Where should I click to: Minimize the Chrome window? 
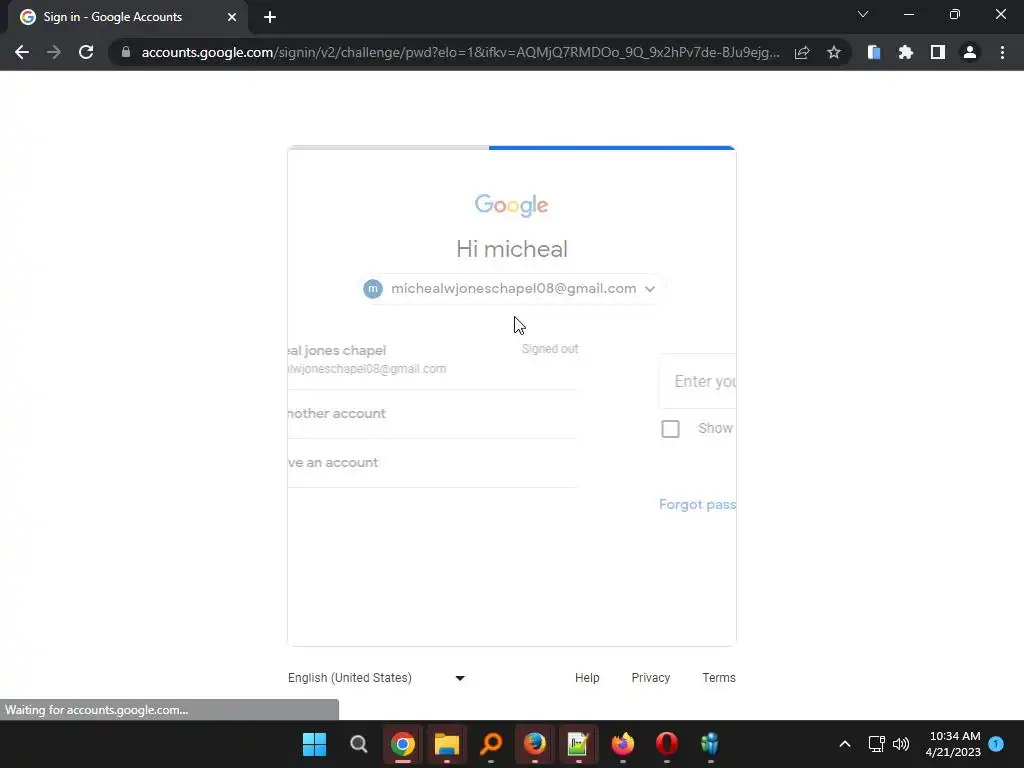909,14
